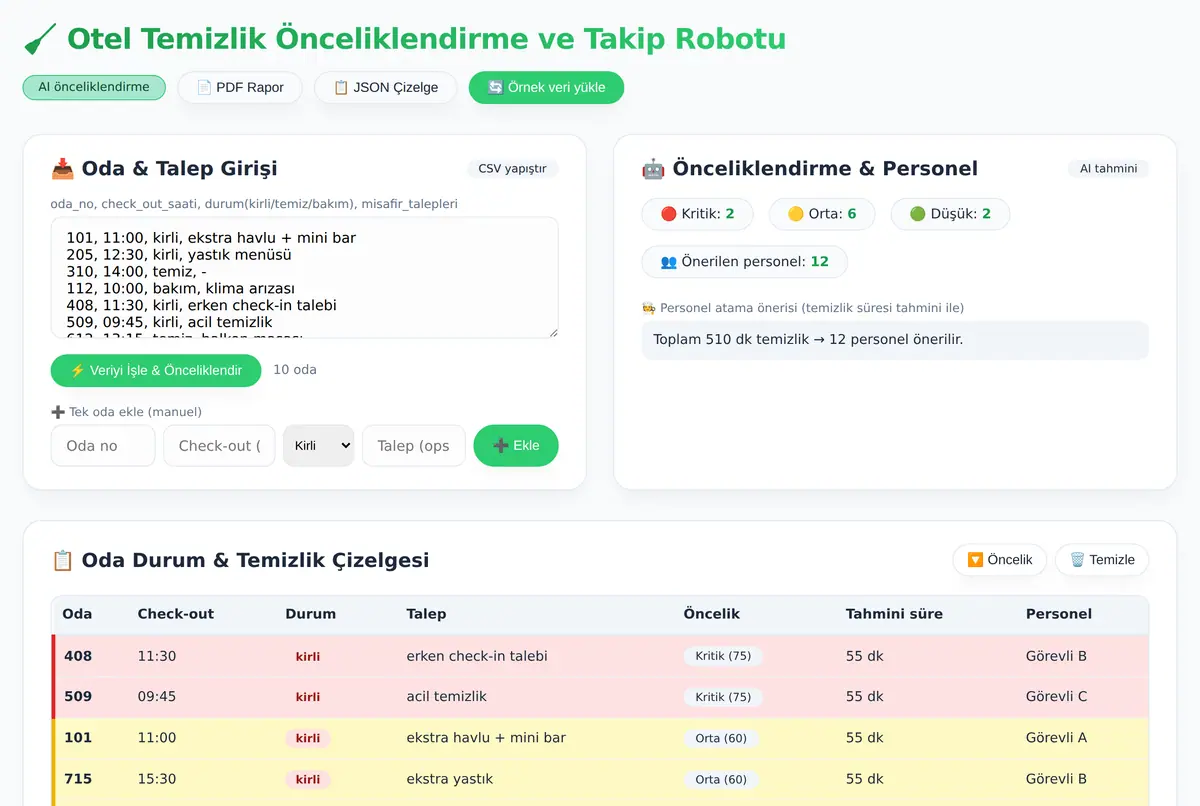1200x806 pixels.
Task: Click 'ekstra yastık' request cell
Action: (x=450, y=779)
